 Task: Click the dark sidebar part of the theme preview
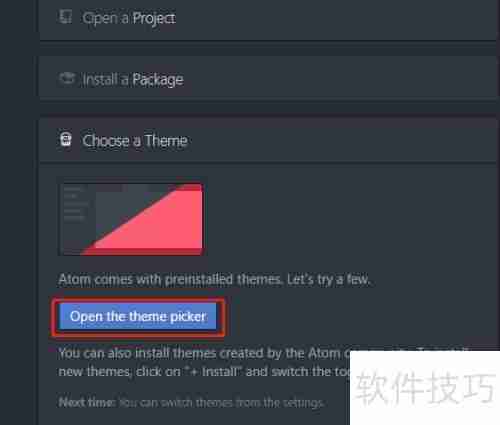coord(77,217)
